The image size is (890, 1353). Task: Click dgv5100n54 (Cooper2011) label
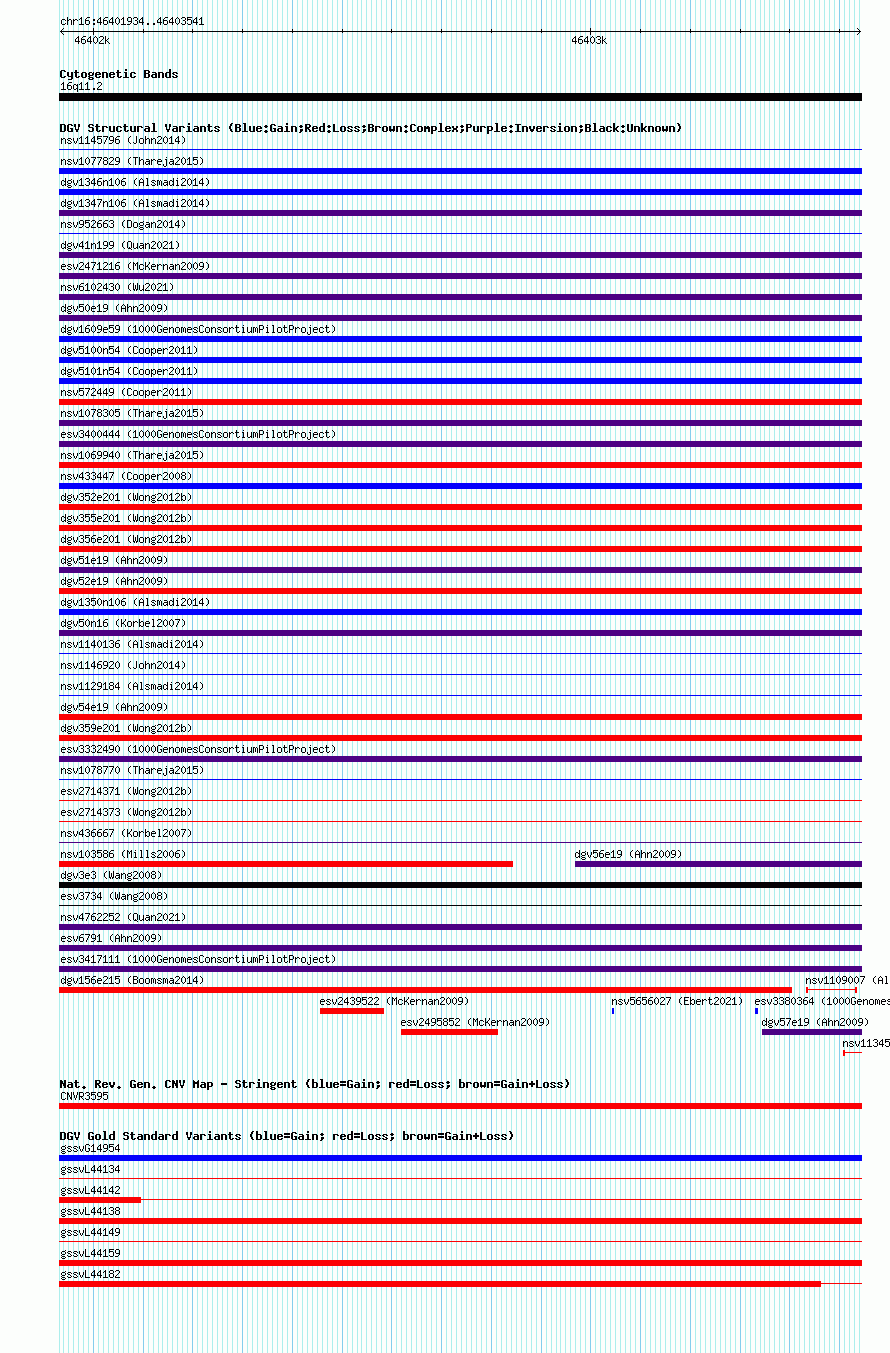coord(129,350)
